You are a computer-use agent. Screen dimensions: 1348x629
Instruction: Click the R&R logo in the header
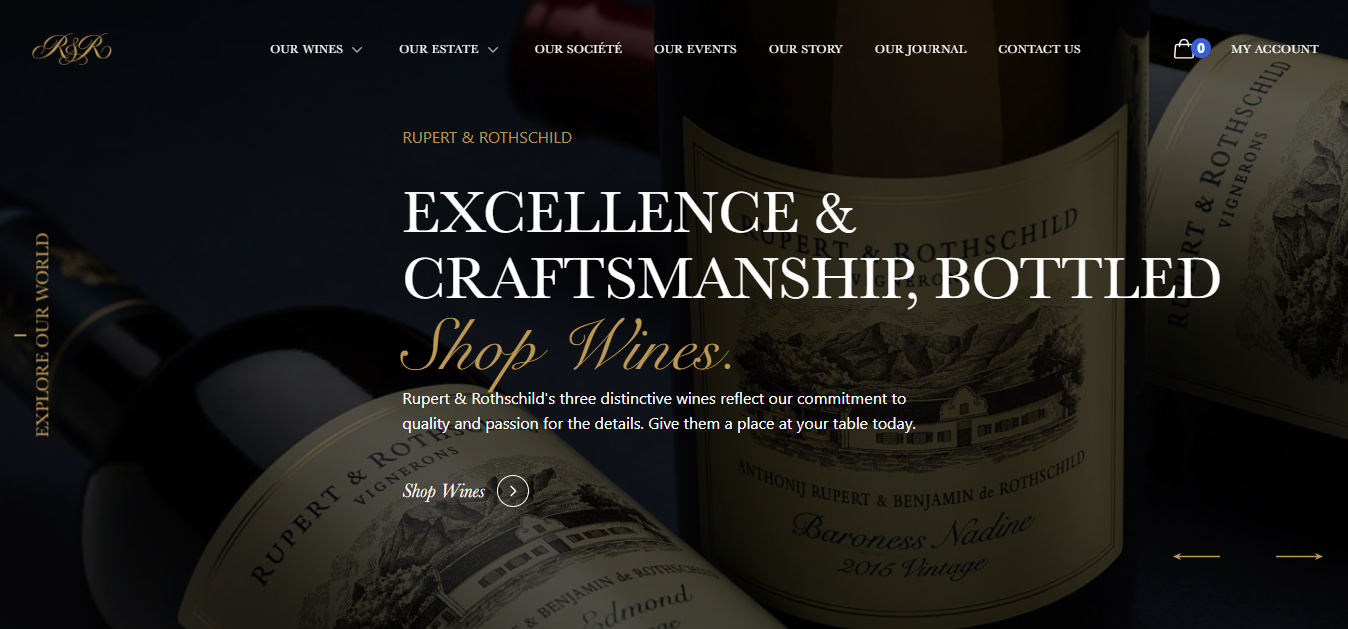pos(72,49)
